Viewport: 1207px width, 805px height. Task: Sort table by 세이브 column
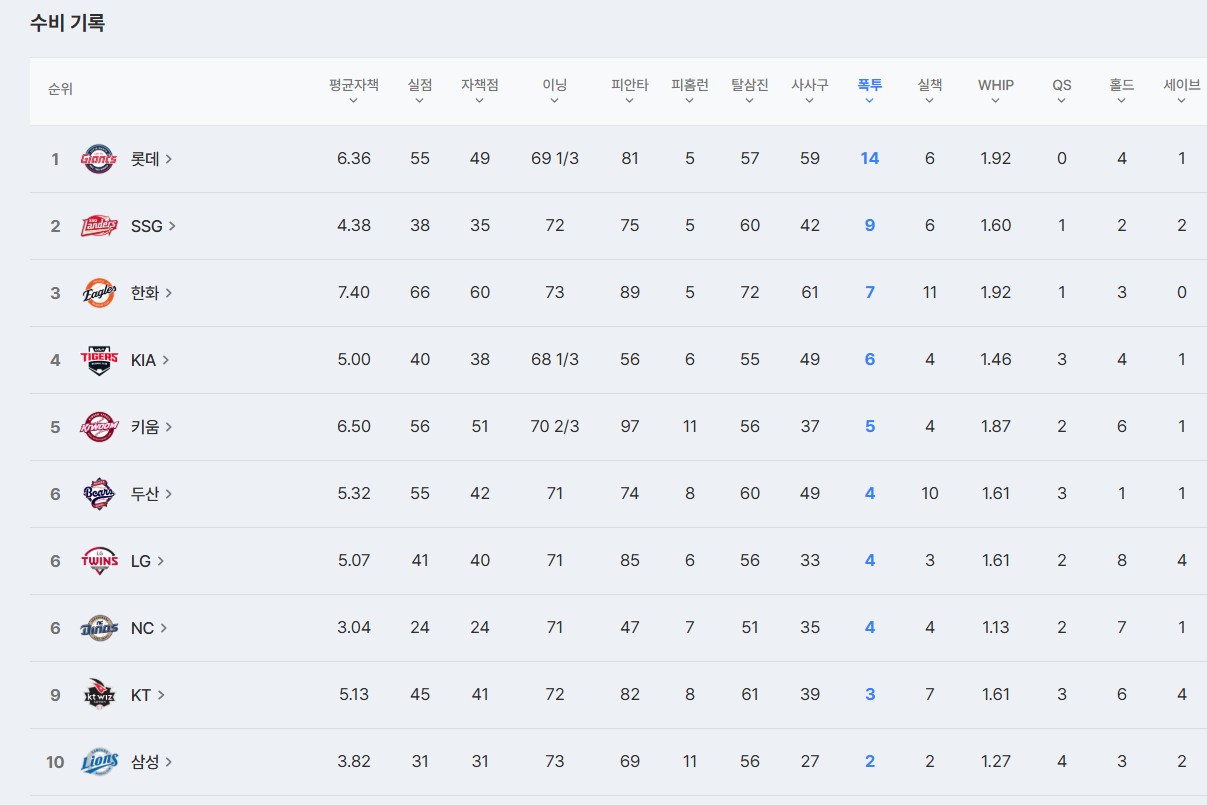coord(1181,90)
